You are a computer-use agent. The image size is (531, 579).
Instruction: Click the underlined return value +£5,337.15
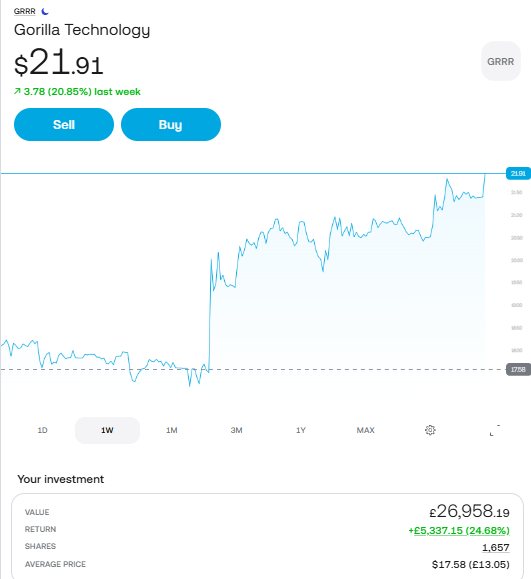(x=459, y=531)
